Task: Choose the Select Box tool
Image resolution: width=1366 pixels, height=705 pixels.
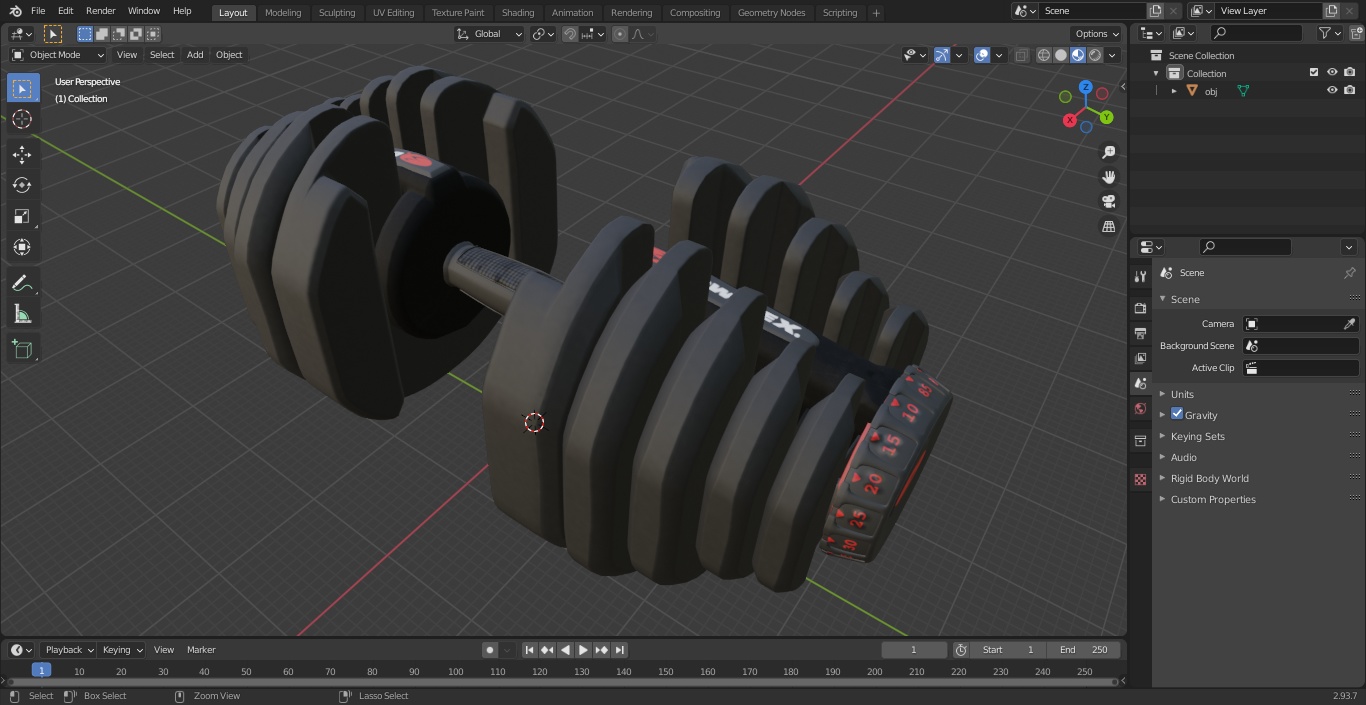Action: [x=22, y=88]
